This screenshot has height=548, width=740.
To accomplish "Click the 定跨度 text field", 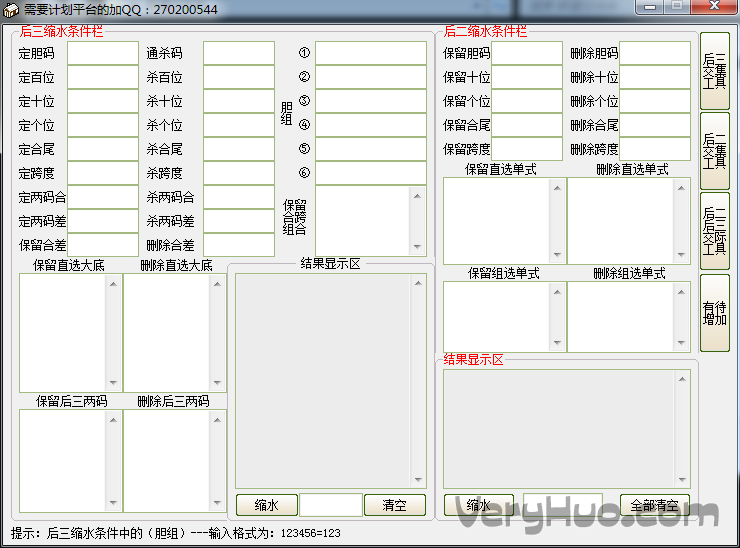I will coord(102,173).
